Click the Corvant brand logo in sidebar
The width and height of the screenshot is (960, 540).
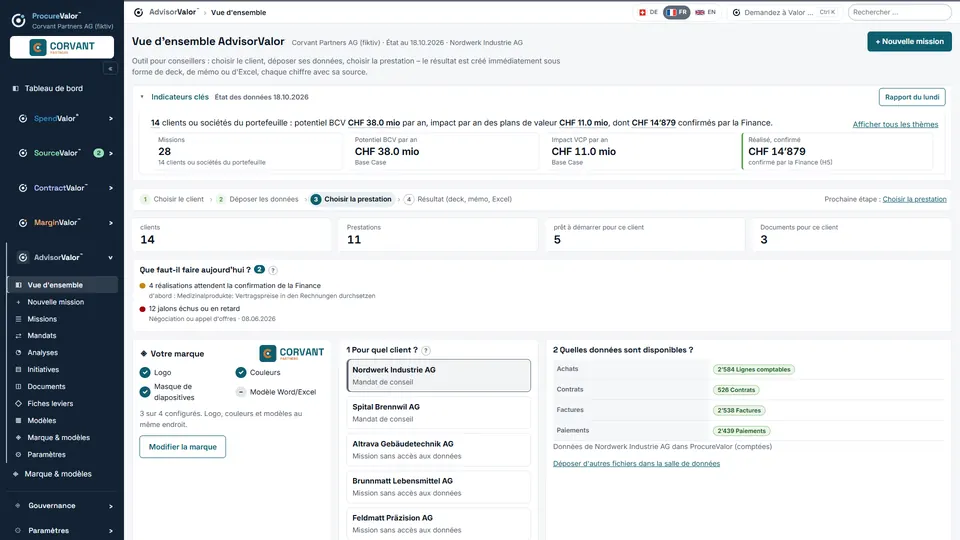tap(62, 47)
